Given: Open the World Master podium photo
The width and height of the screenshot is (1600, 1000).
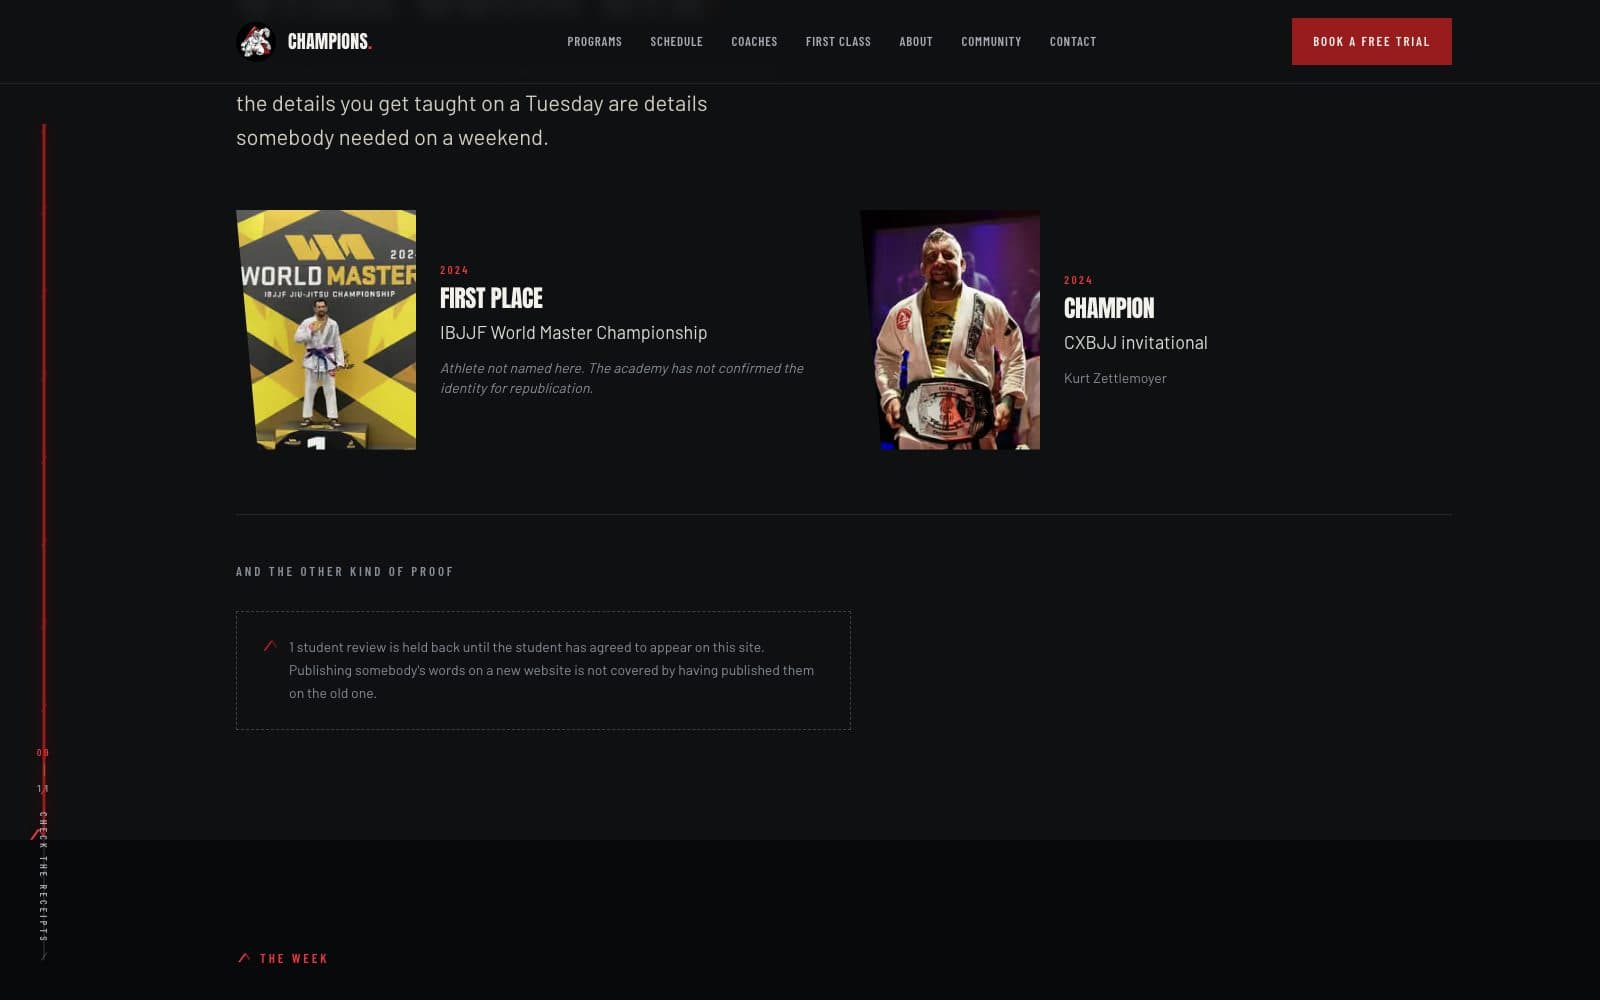Looking at the screenshot, I should tap(326, 329).
